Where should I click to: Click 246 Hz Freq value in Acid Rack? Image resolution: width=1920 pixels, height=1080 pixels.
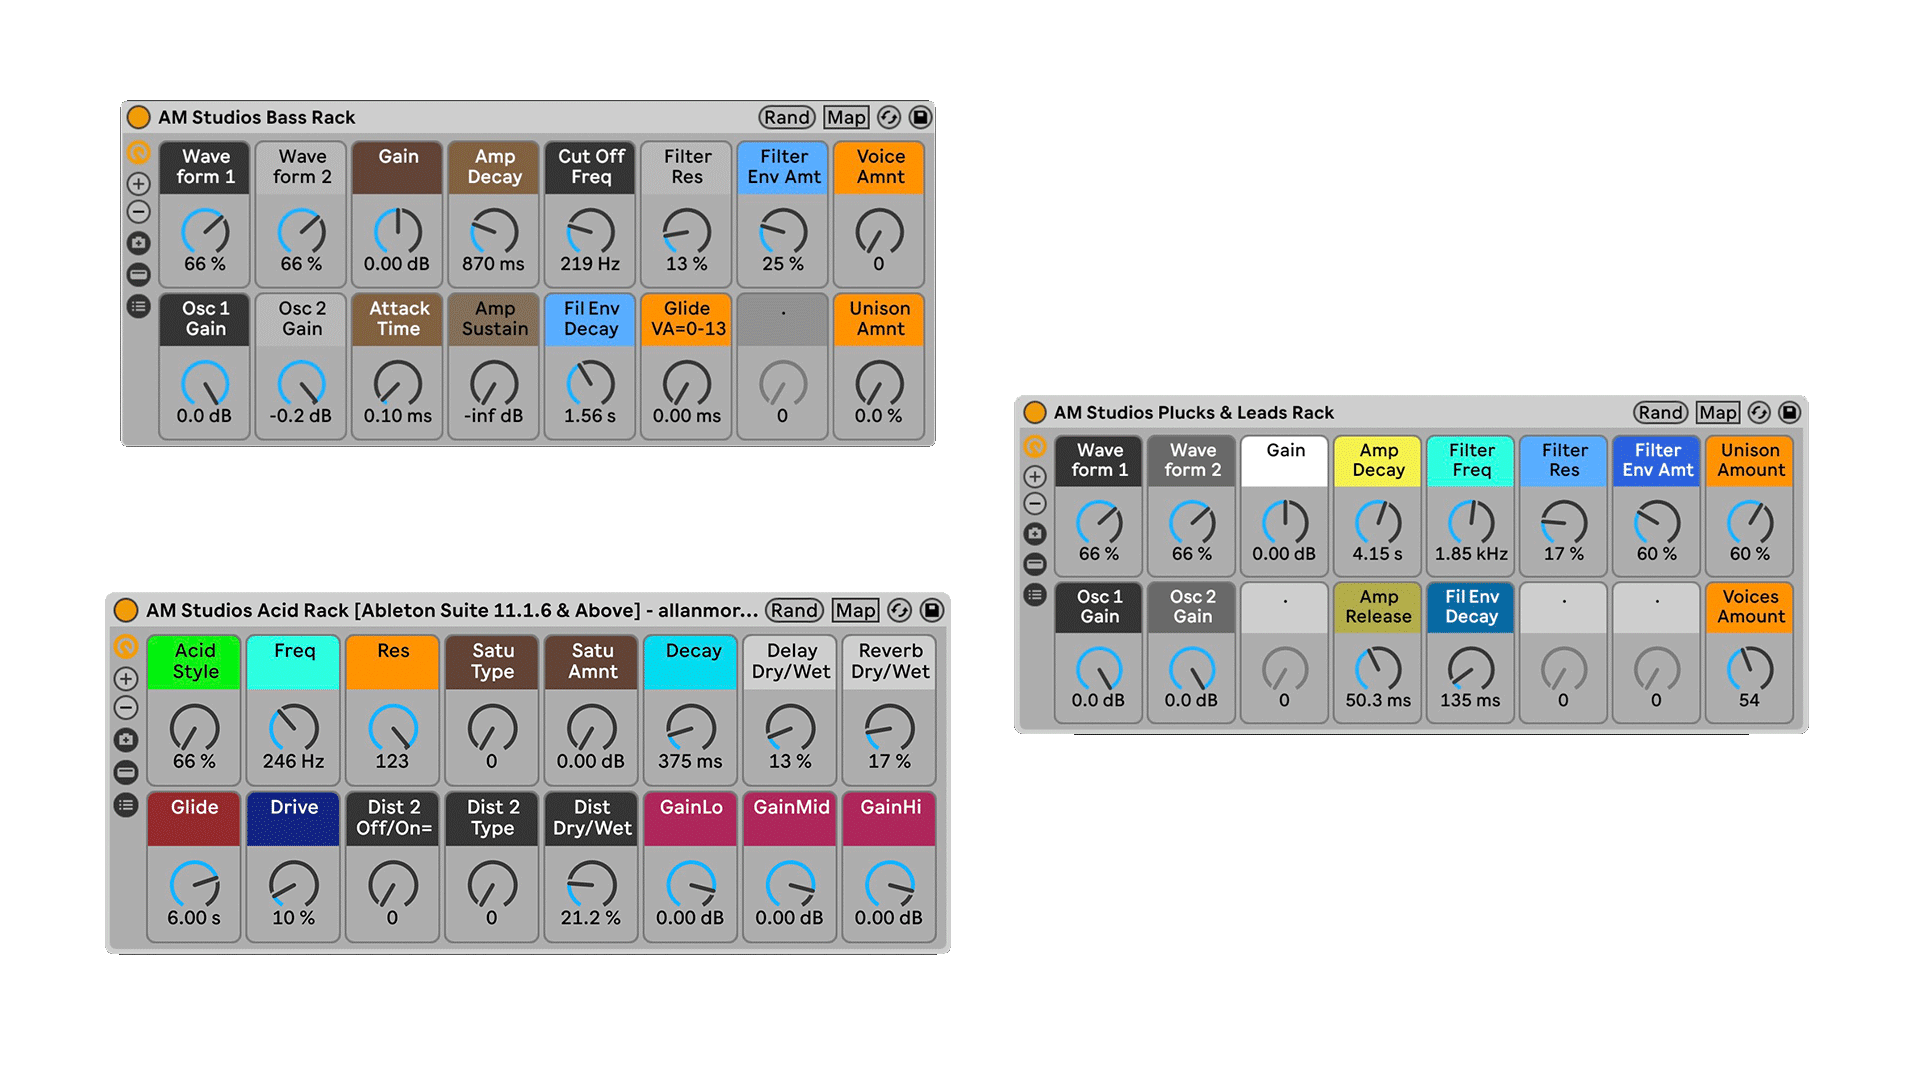click(x=294, y=761)
